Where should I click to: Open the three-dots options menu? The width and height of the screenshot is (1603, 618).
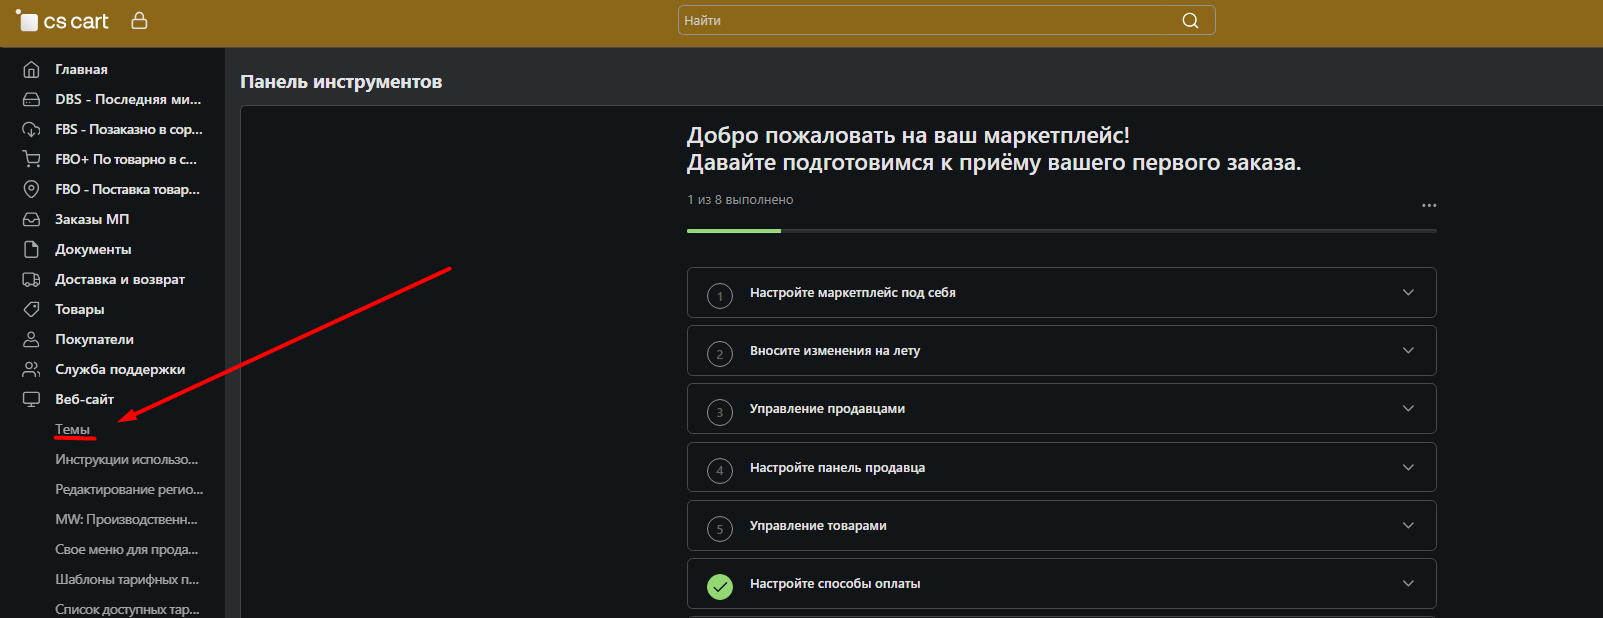pos(1429,205)
